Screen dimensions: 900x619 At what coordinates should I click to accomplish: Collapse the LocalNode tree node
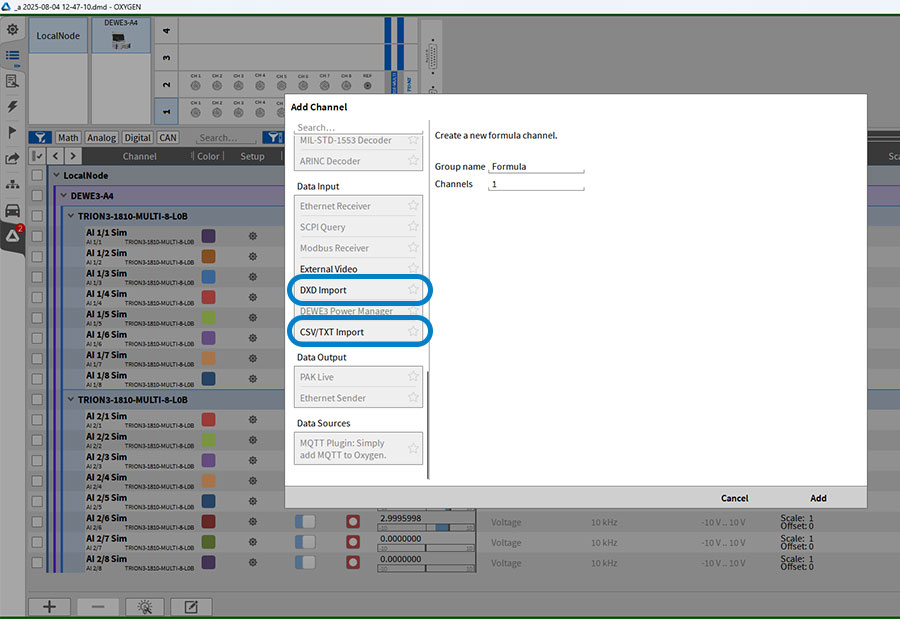click(x=56, y=175)
